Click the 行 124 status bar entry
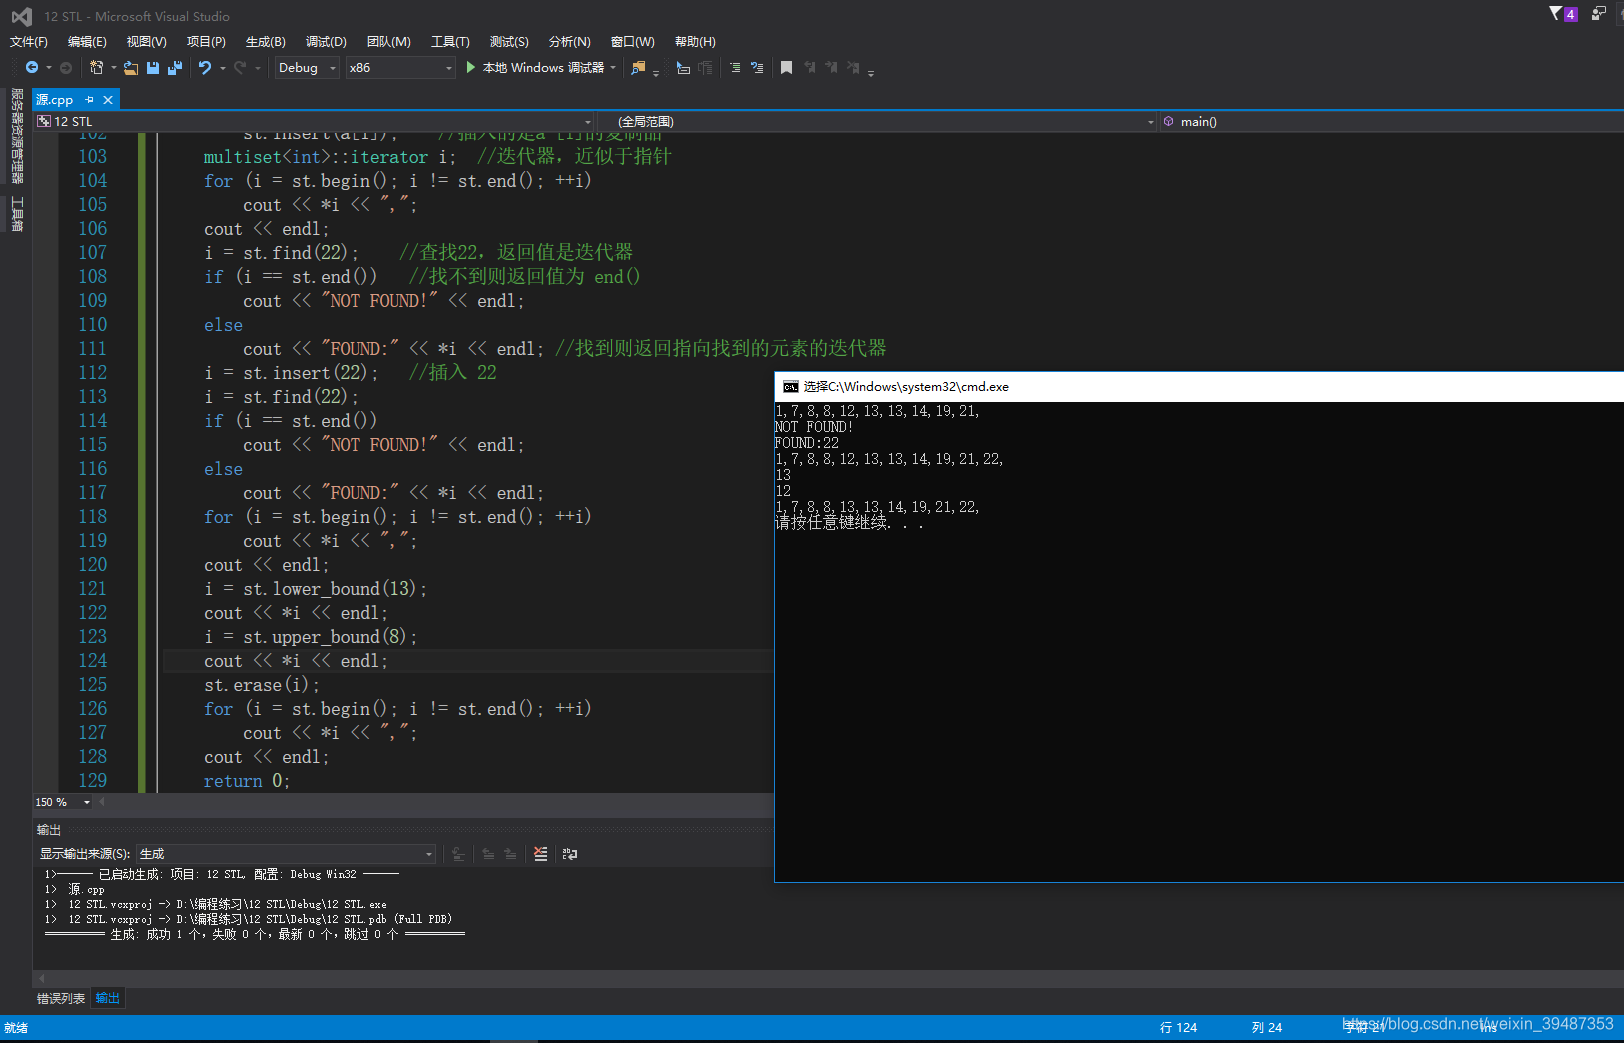Viewport: 1624px width, 1043px height. [x=1178, y=1027]
